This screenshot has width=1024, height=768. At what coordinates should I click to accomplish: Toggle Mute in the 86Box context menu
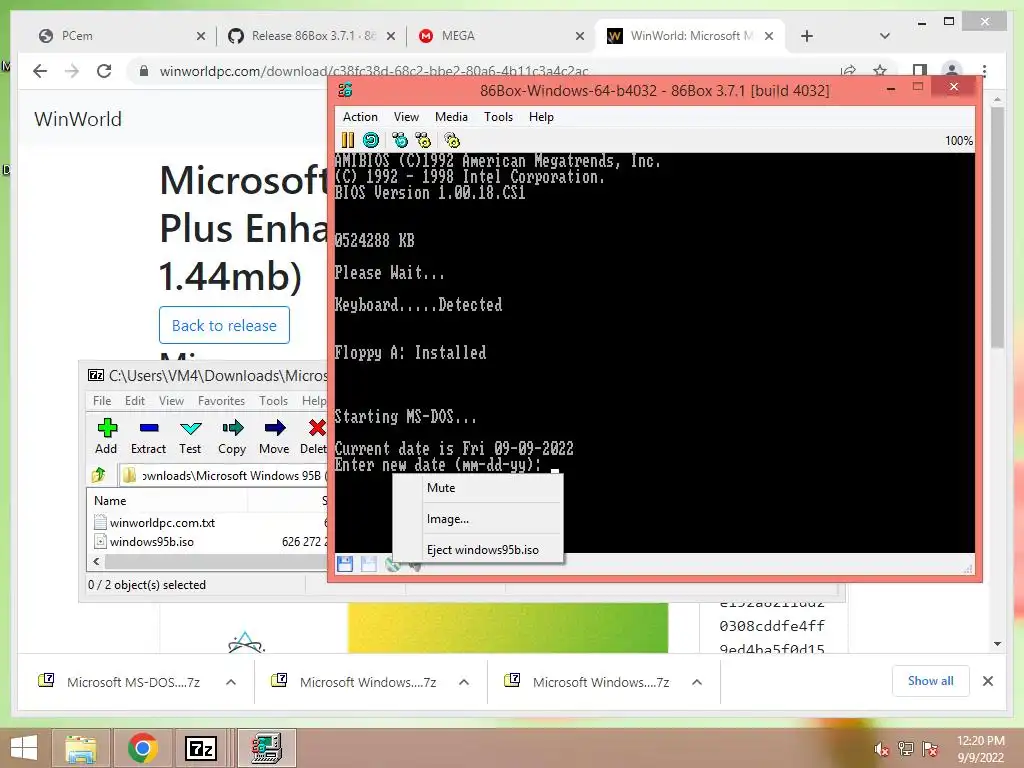click(x=478, y=488)
